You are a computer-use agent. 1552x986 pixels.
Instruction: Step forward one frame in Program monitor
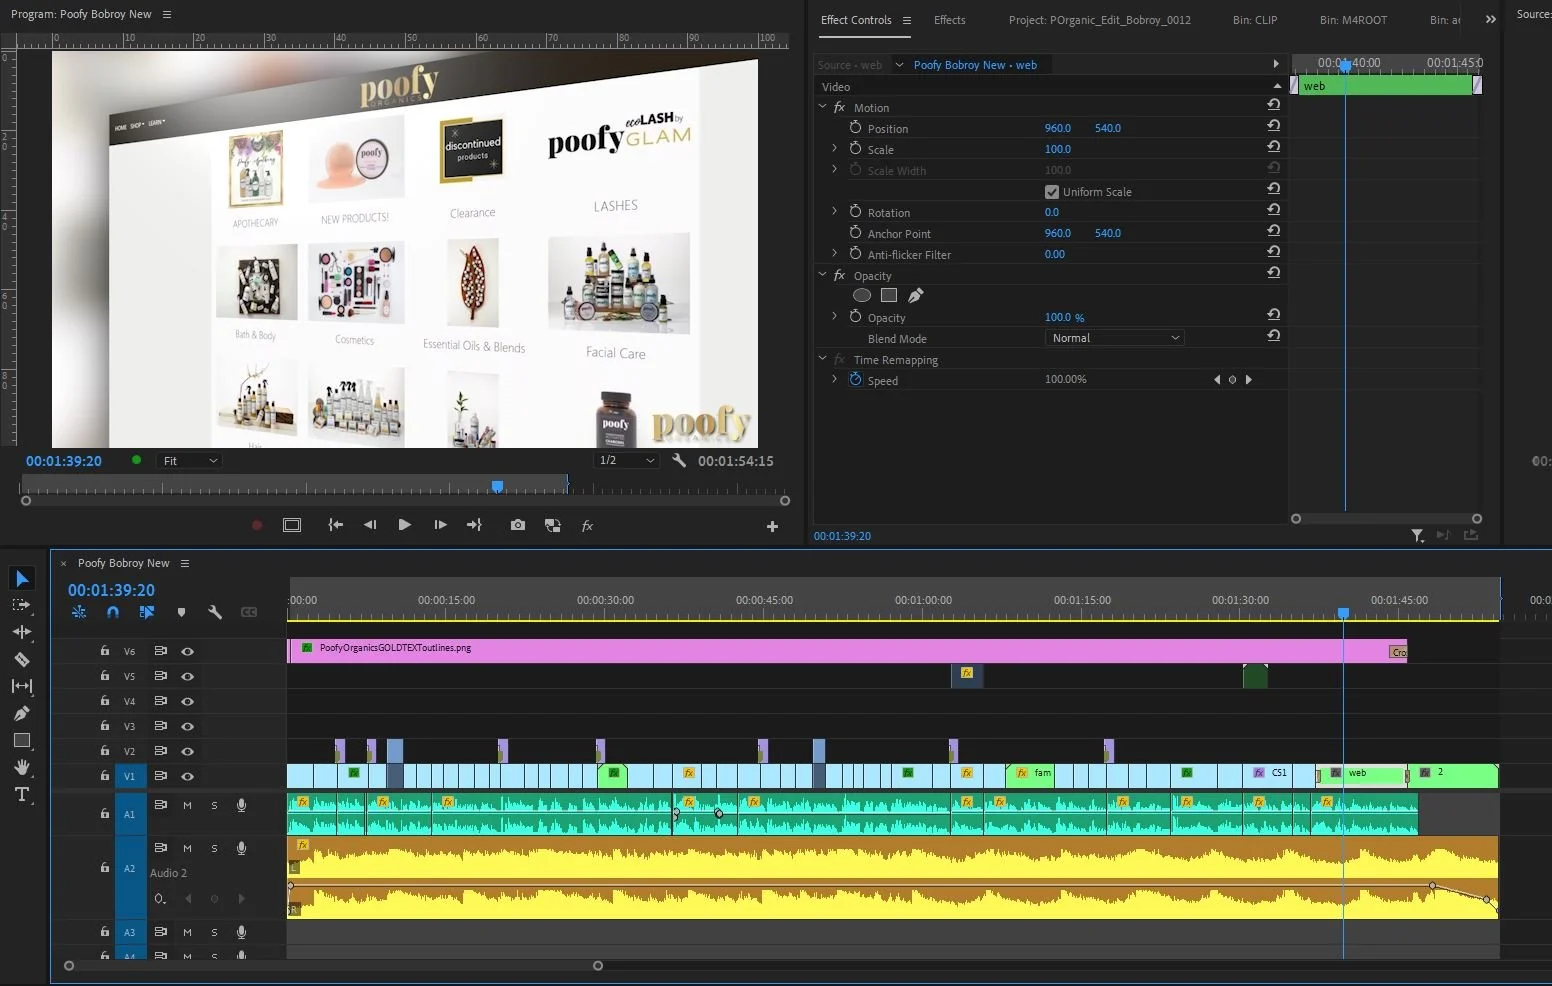click(x=440, y=525)
